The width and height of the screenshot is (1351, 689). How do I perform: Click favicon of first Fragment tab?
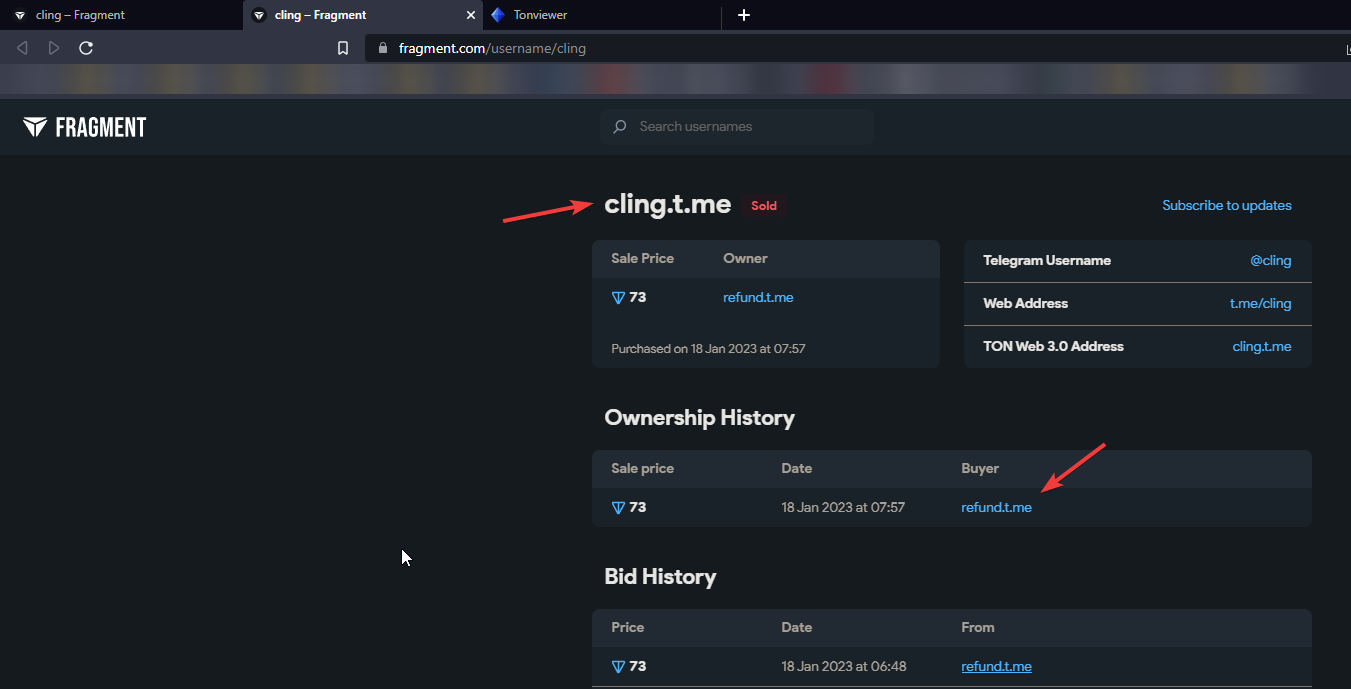[20, 15]
